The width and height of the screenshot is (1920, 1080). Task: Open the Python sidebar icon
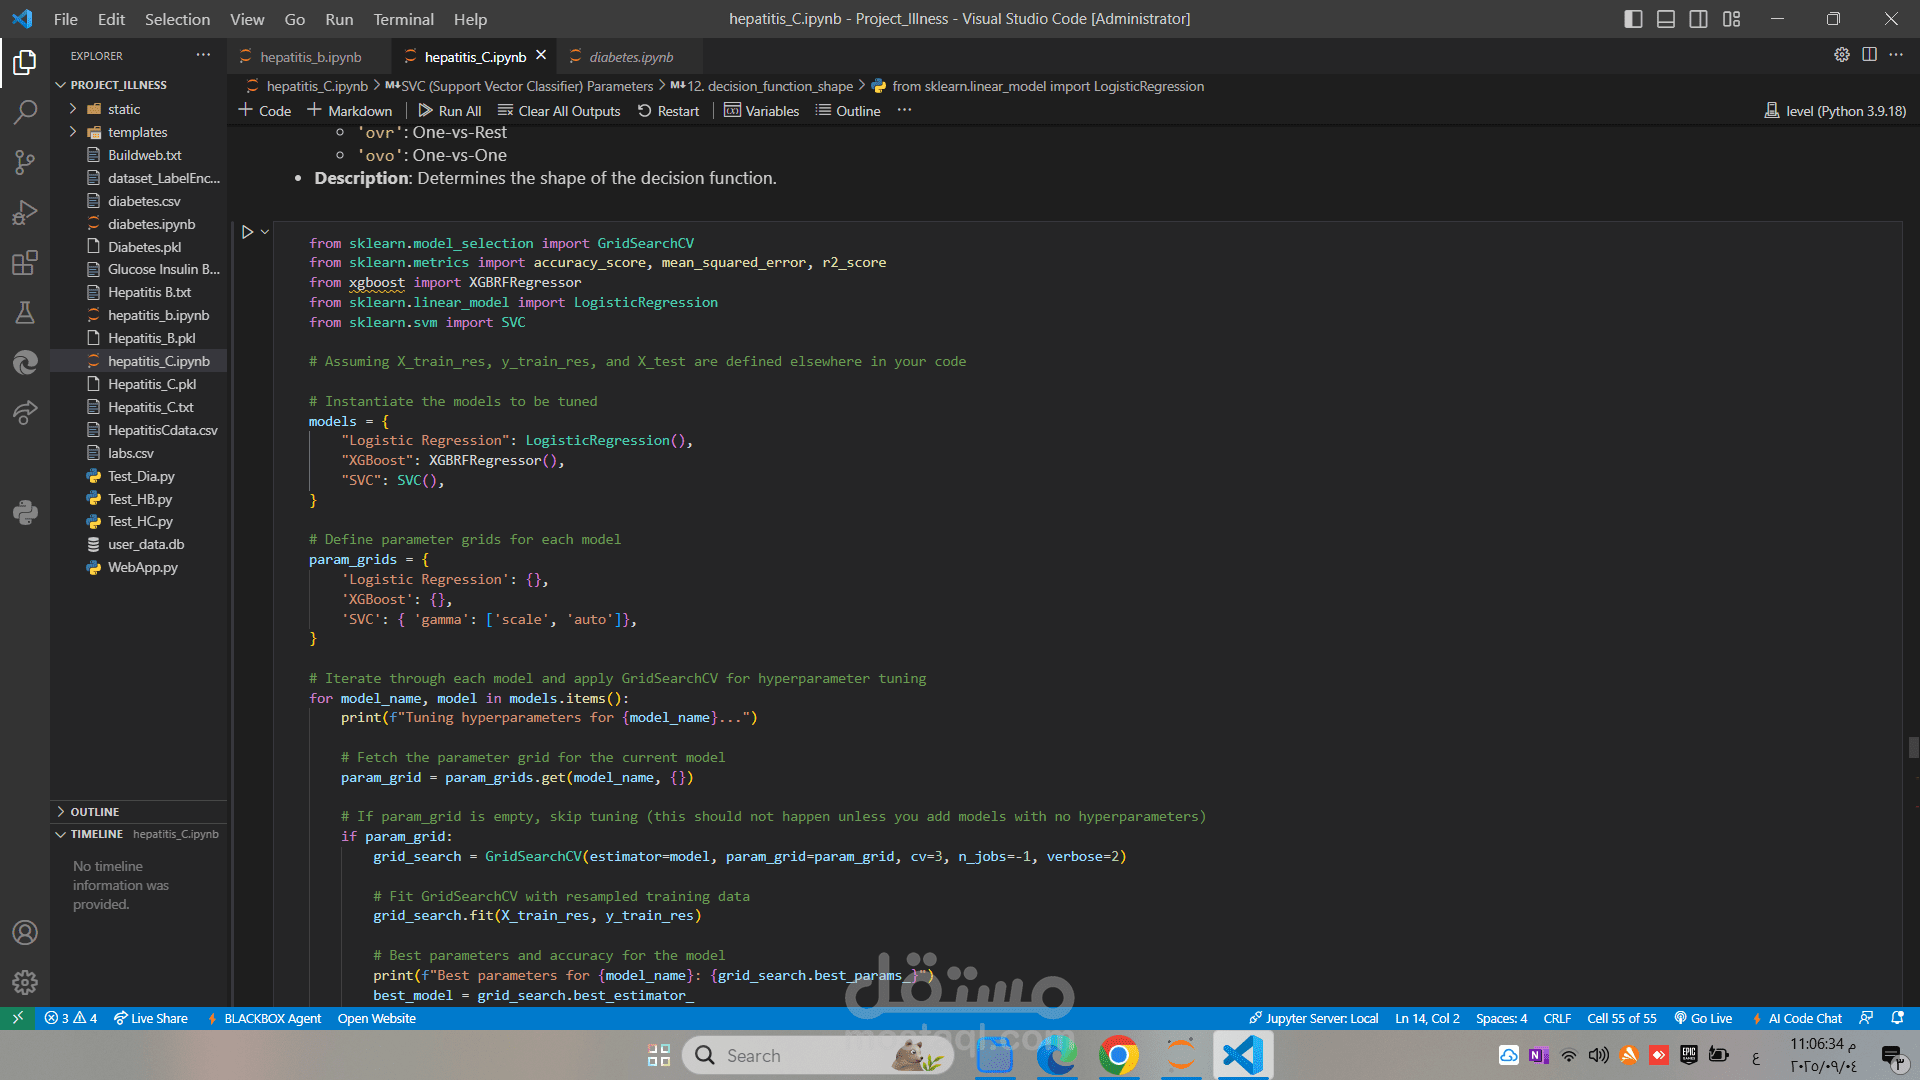coord(25,513)
